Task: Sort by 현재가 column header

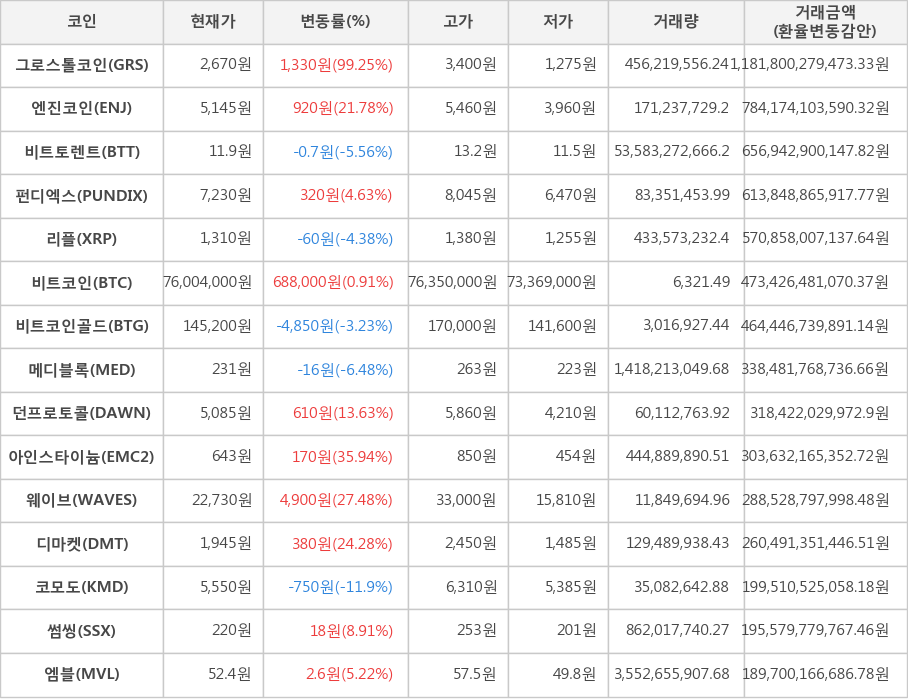Action: coord(213,21)
